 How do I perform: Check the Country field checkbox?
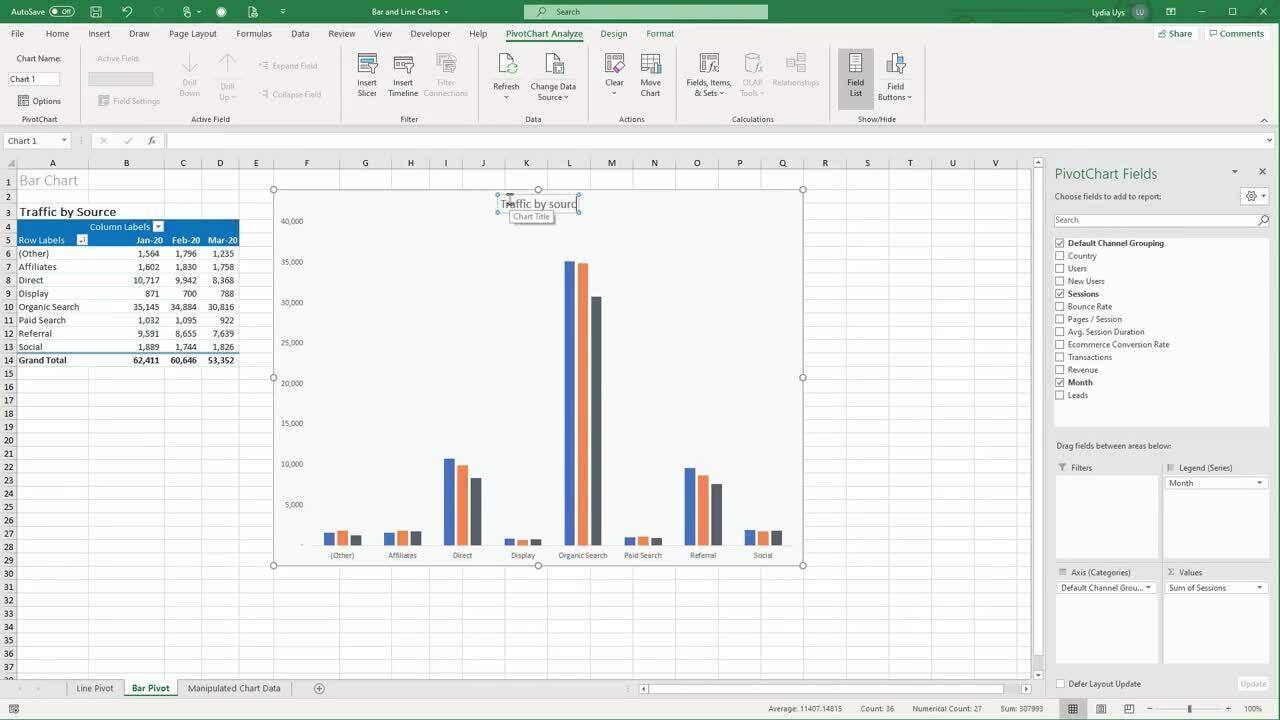pyautogui.click(x=1060, y=255)
